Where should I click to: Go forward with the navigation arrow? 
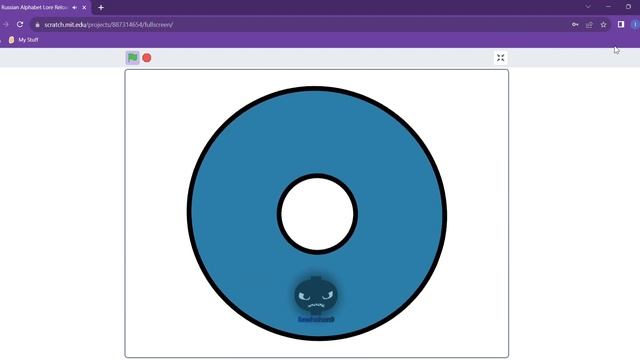pyautogui.click(x=5, y=24)
